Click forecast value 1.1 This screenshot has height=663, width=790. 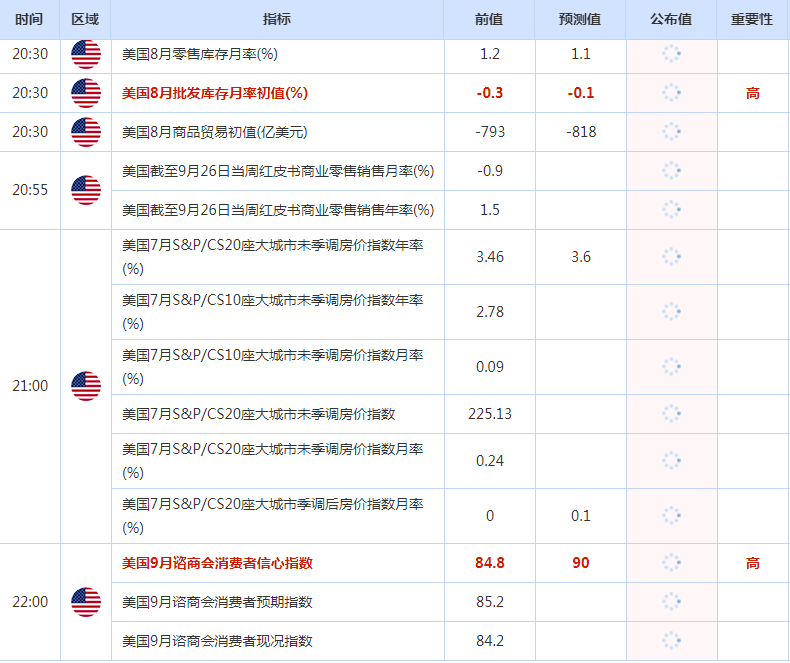click(580, 54)
